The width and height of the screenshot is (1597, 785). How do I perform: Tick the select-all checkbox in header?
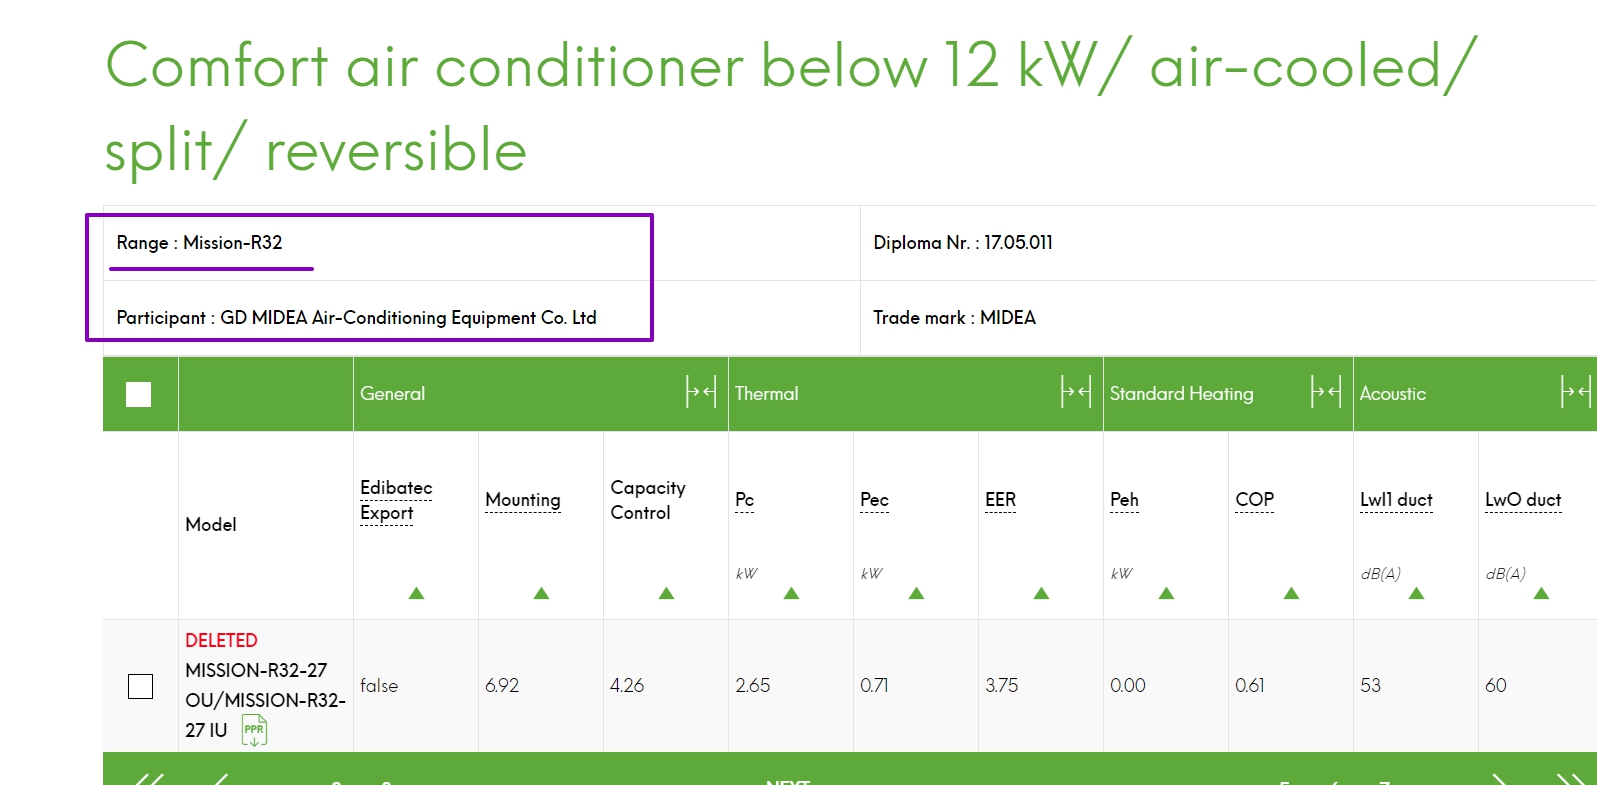139,394
